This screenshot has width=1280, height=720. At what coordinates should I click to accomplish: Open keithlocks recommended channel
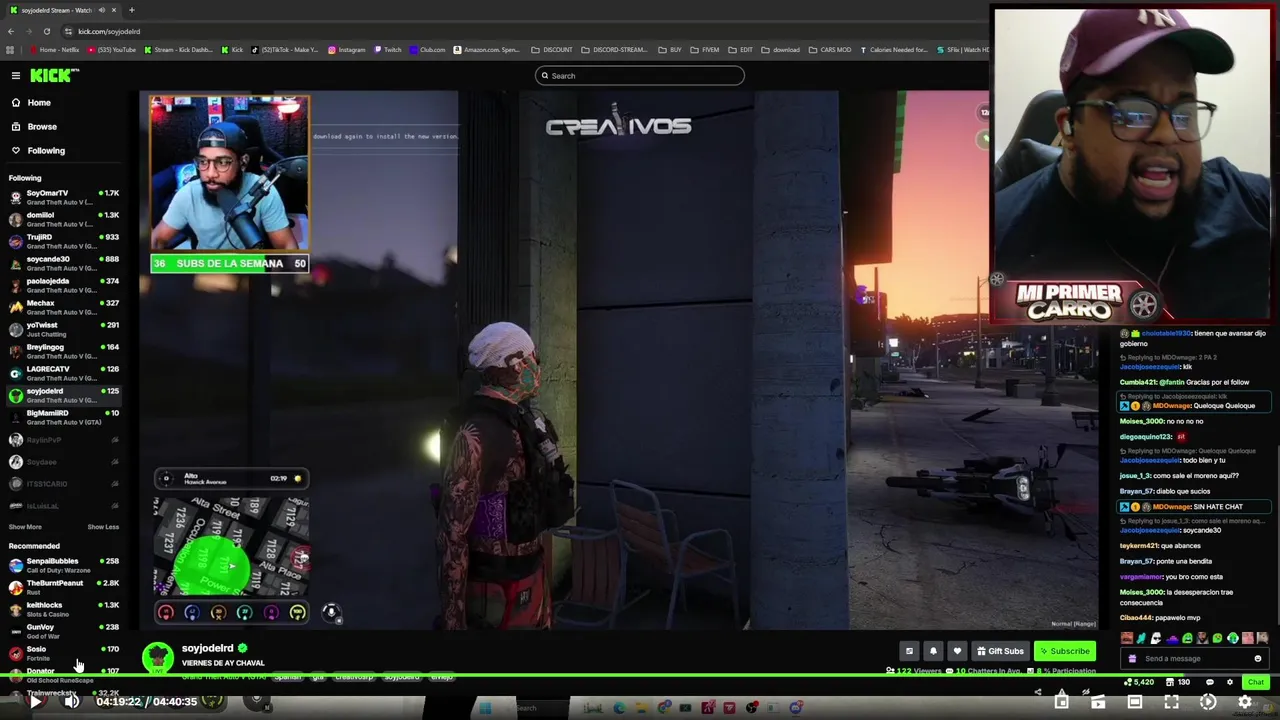point(63,609)
